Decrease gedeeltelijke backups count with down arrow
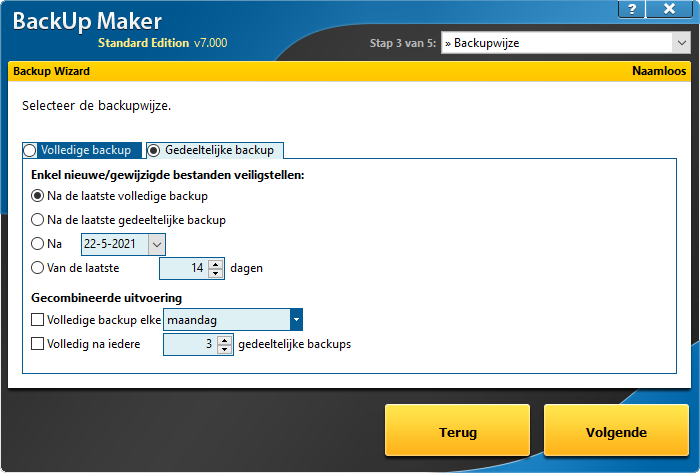 point(225,349)
